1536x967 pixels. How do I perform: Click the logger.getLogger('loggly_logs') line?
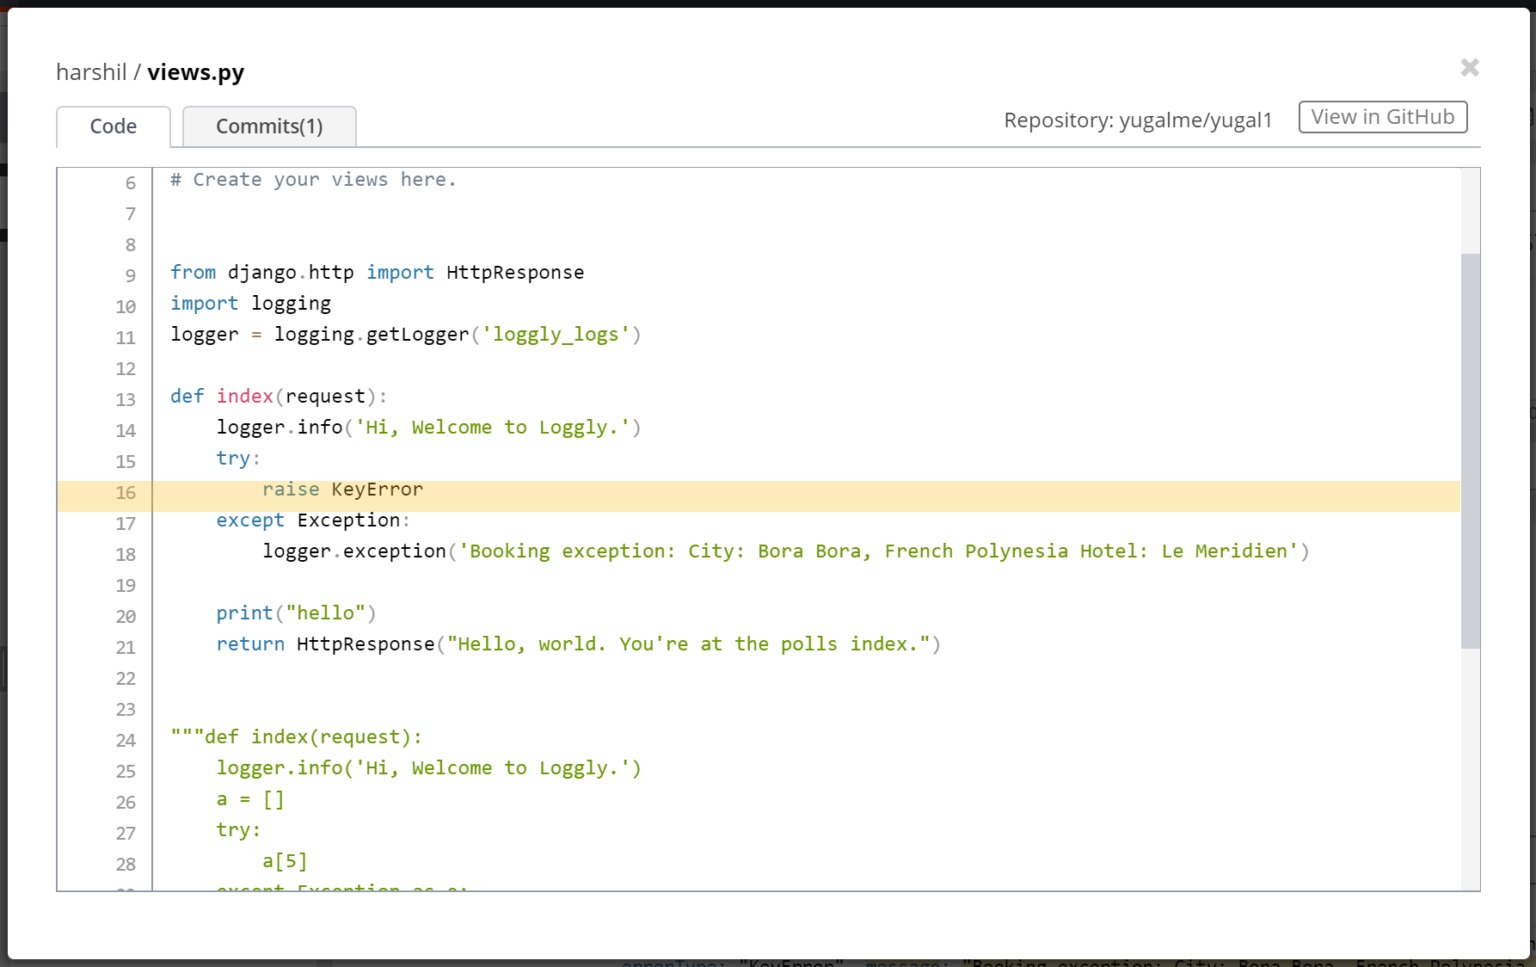[405, 334]
